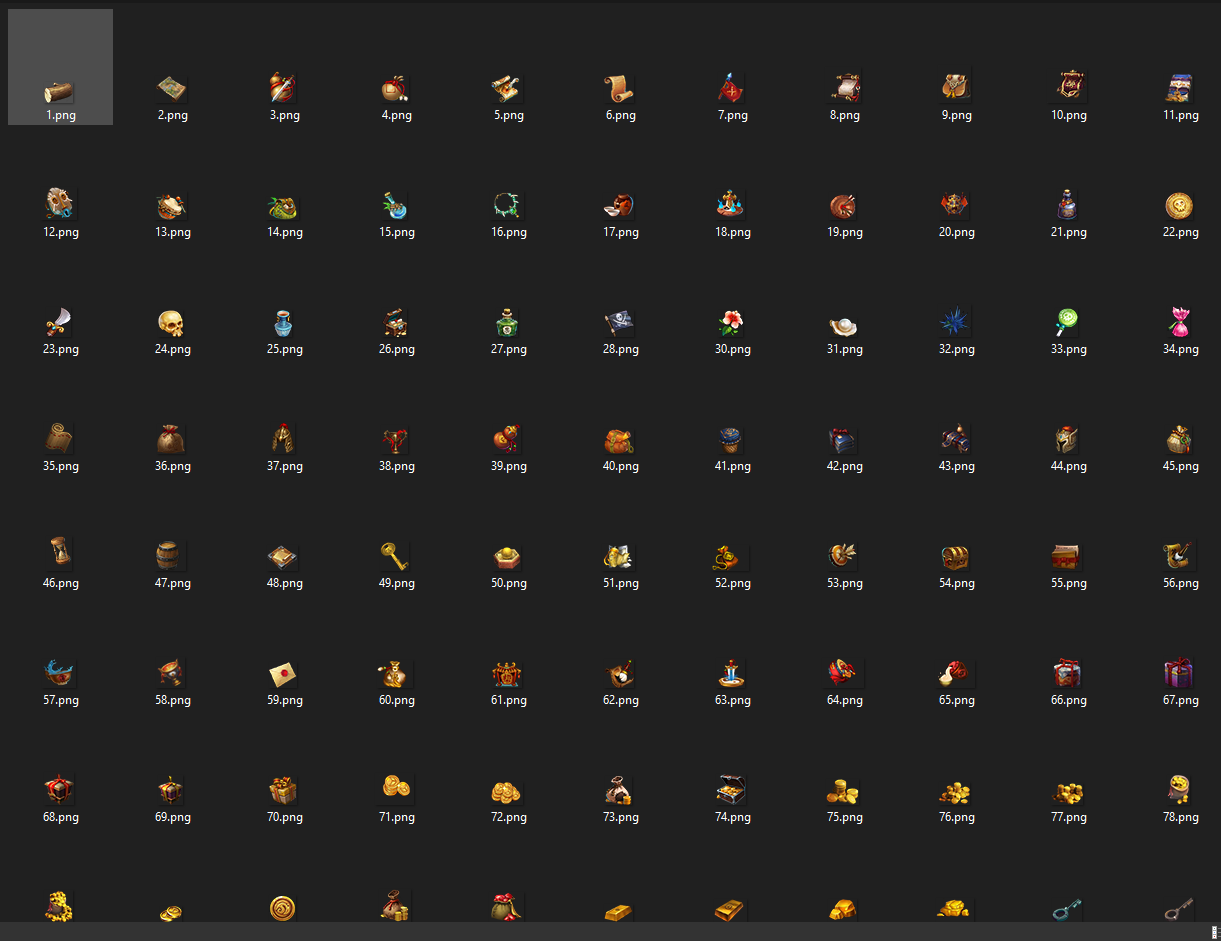Select the file label 11.png
Image resolution: width=1221 pixels, height=941 pixels.
1180,115
